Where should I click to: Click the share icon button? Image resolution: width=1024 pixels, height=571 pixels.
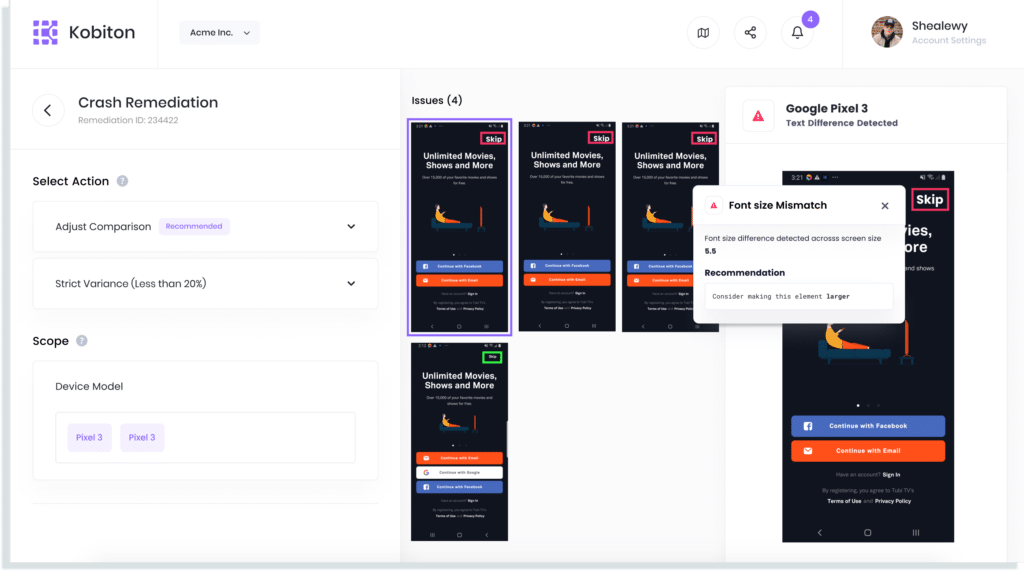pos(750,33)
